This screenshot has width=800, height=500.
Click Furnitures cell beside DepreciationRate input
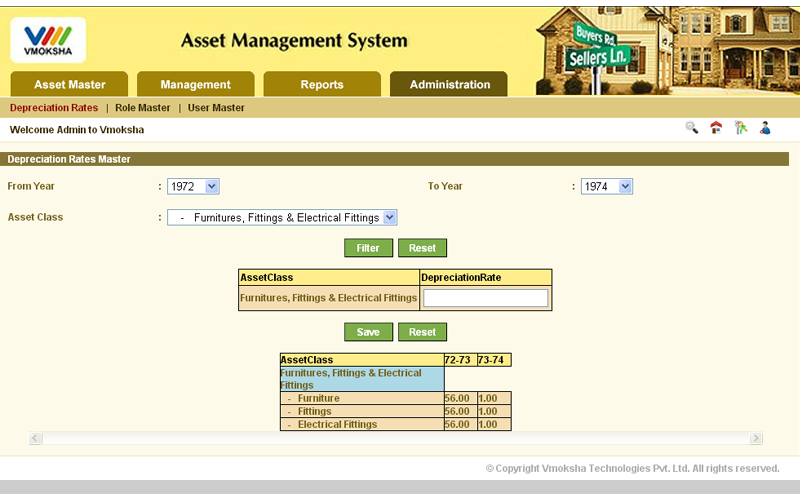point(329,298)
